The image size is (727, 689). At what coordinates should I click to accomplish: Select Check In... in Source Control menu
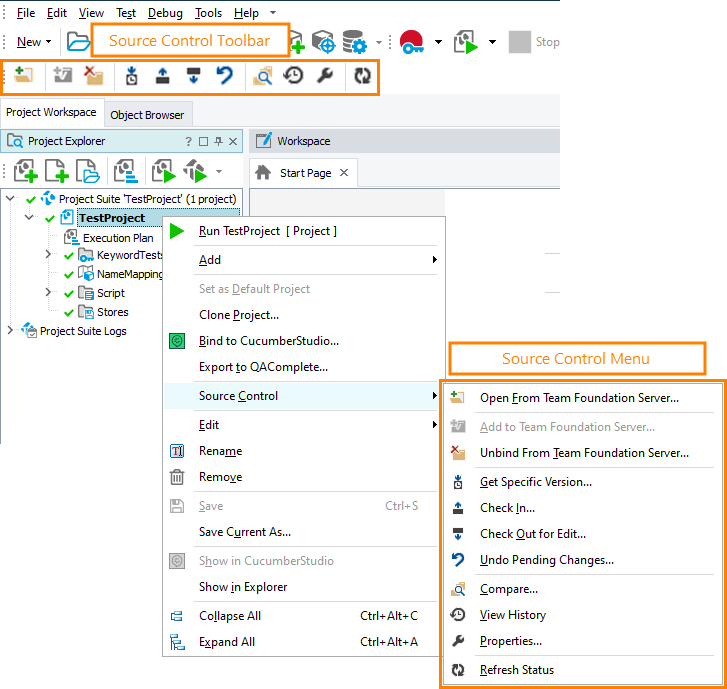coord(507,508)
